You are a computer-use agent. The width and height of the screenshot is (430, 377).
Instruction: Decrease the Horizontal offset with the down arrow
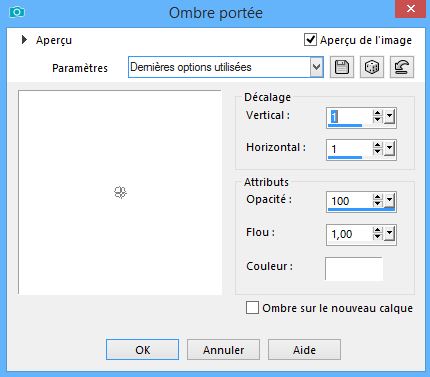coord(377,152)
